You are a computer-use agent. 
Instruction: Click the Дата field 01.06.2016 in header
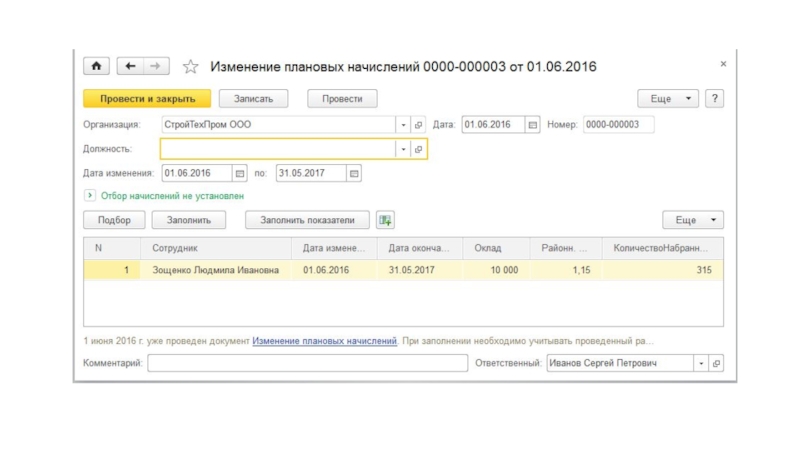click(x=493, y=124)
